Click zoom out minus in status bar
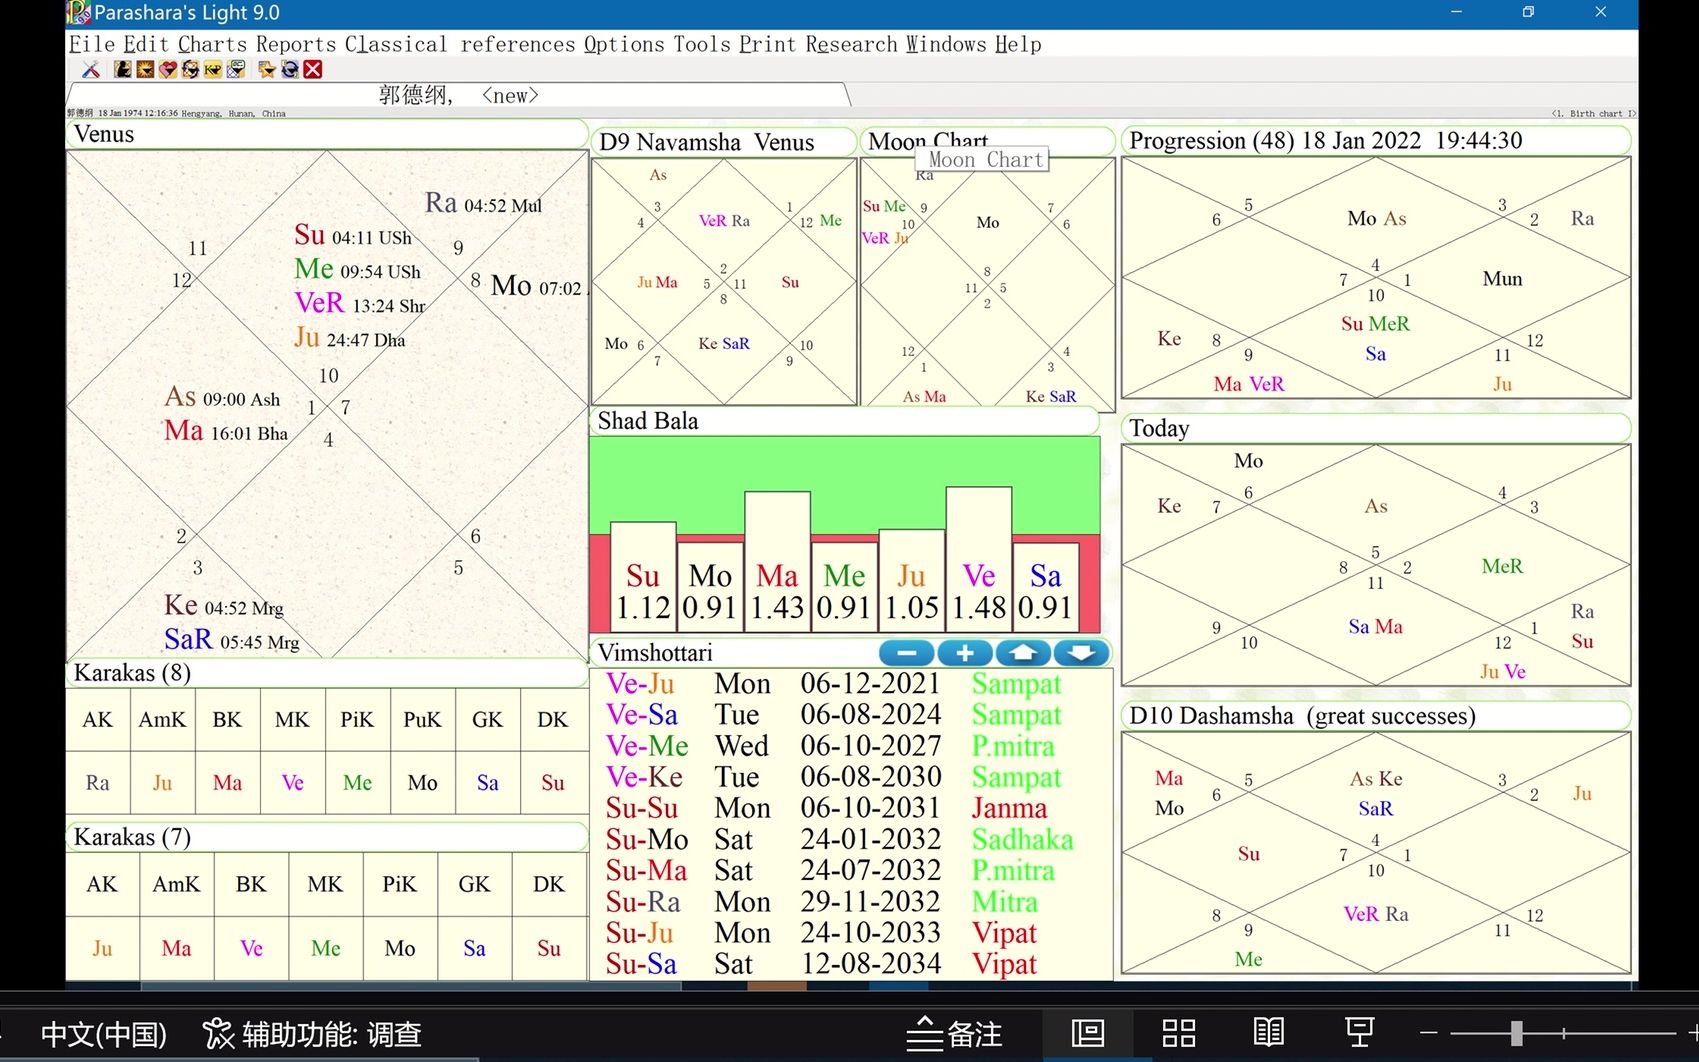 tap(1429, 1033)
